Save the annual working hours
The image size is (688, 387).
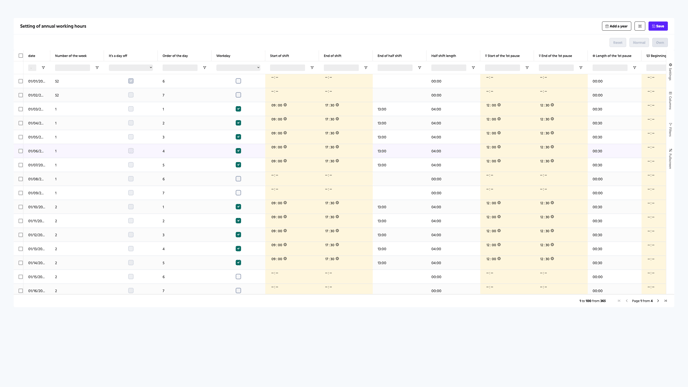click(x=658, y=26)
